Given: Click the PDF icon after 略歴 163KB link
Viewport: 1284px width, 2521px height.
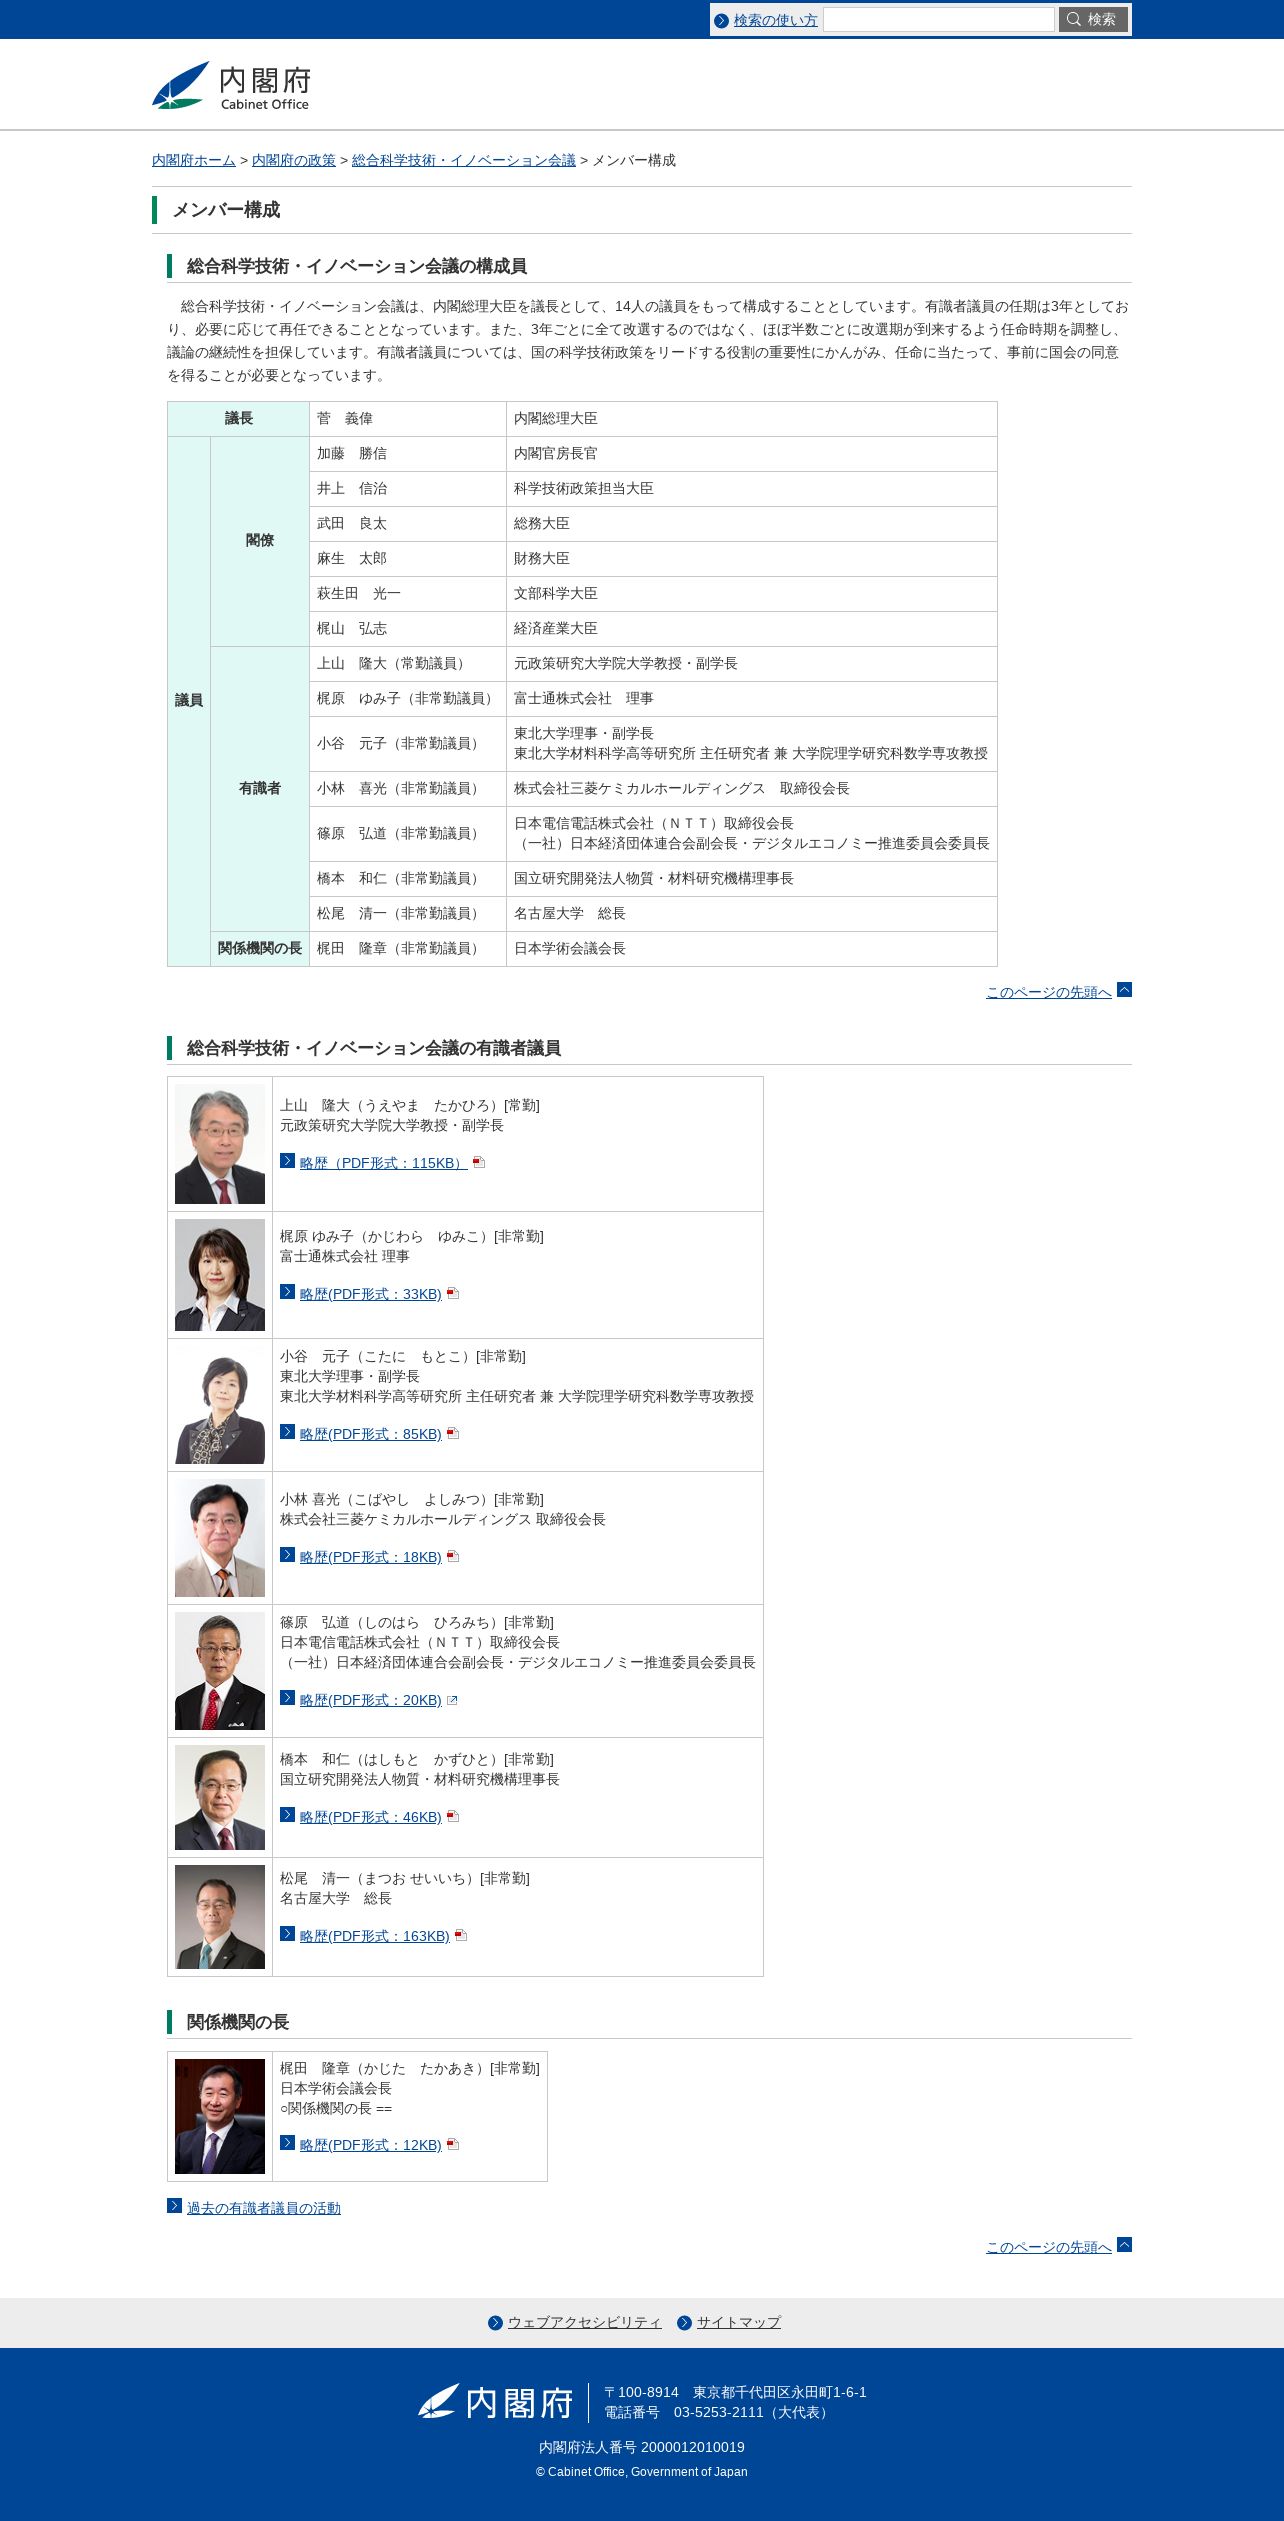Looking at the screenshot, I should 460,1935.
